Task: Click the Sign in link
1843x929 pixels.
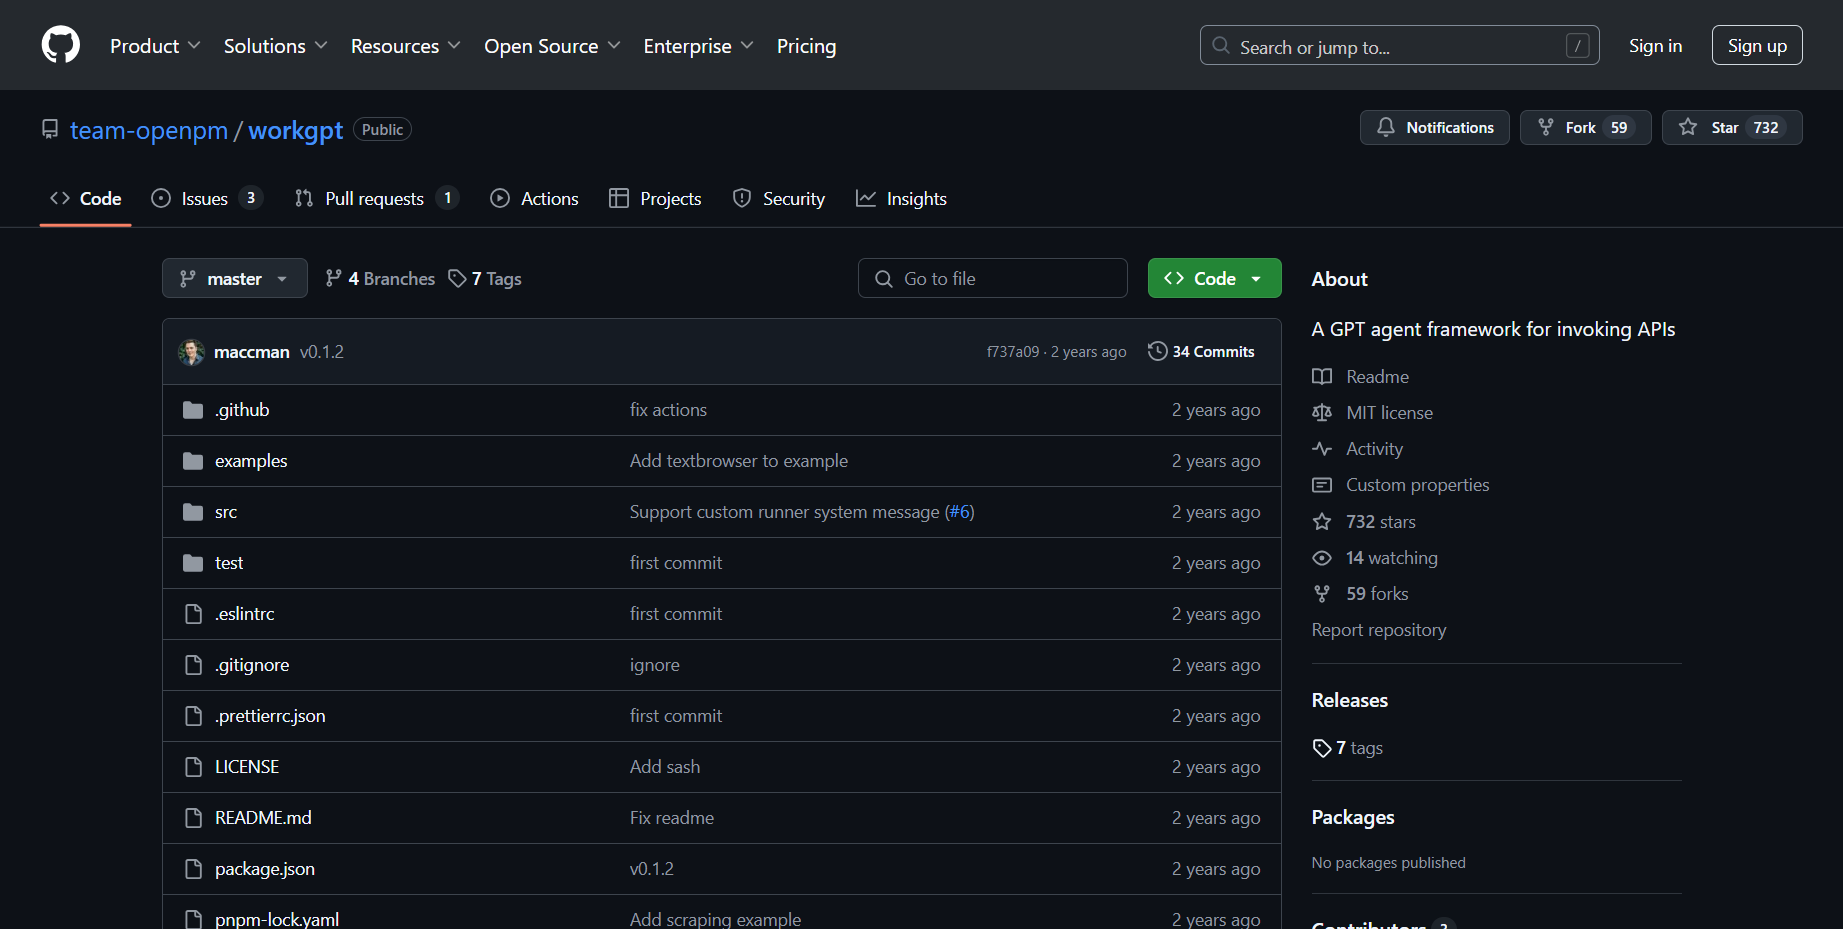Action: coord(1655,46)
